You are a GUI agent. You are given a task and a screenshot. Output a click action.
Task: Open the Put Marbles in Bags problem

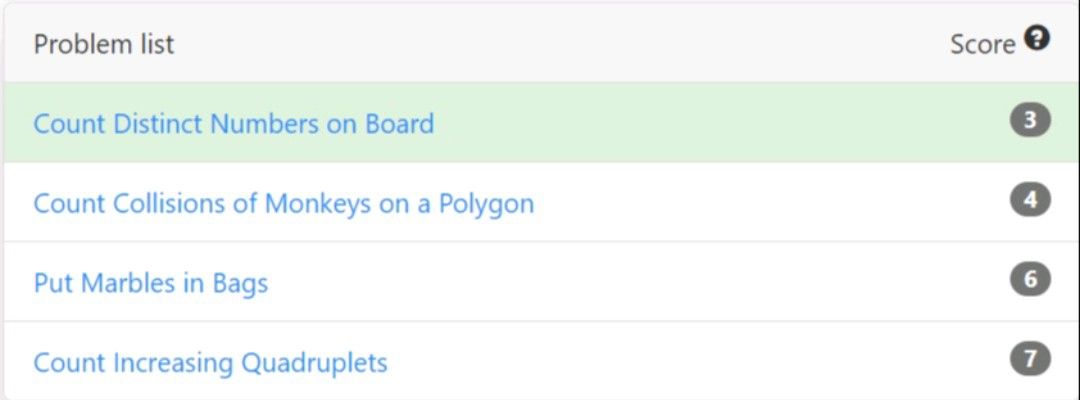pos(151,284)
